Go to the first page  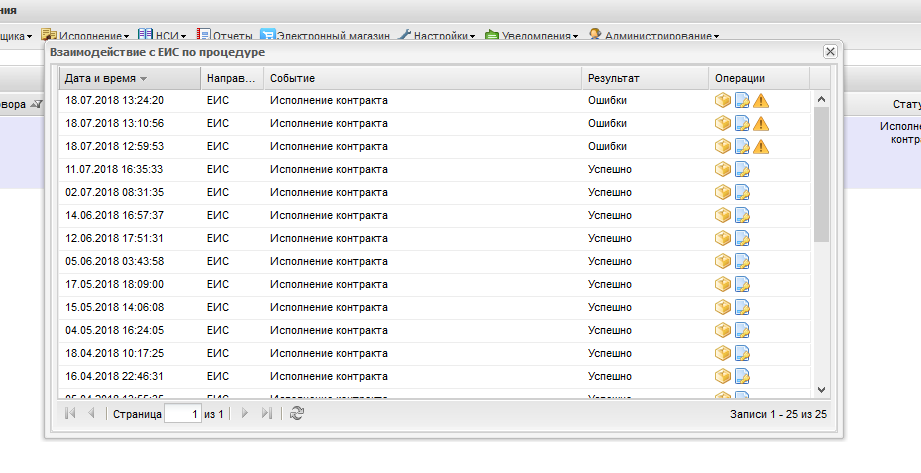(x=70, y=414)
